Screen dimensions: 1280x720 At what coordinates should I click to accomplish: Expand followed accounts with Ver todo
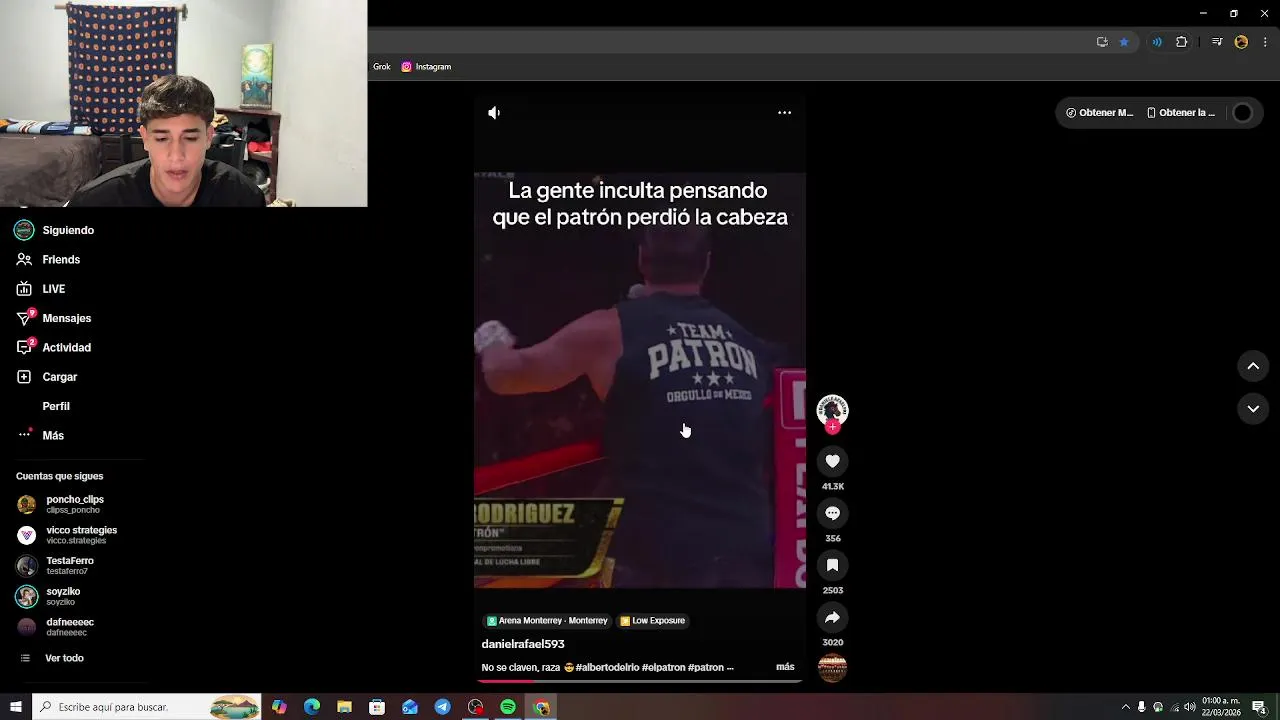pos(52,658)
